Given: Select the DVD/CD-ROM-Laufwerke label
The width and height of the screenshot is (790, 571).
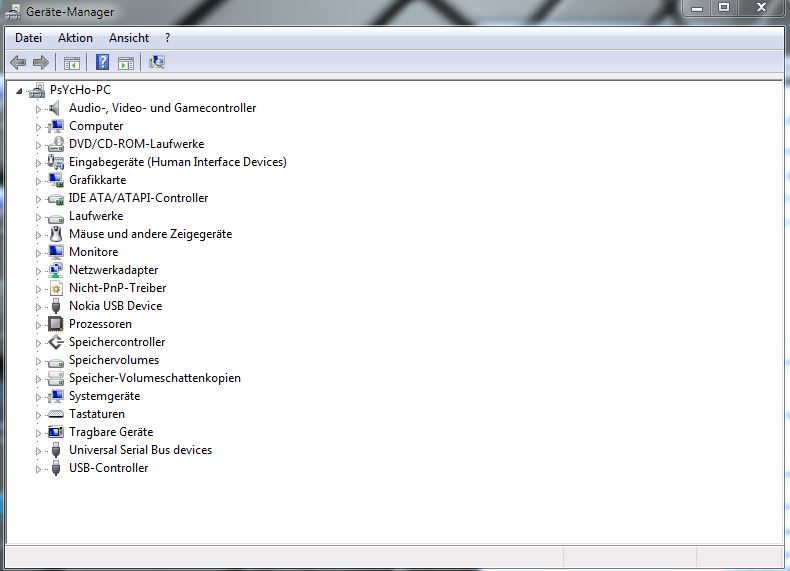Looking at the screenshot, I should (x=137, y=144).
